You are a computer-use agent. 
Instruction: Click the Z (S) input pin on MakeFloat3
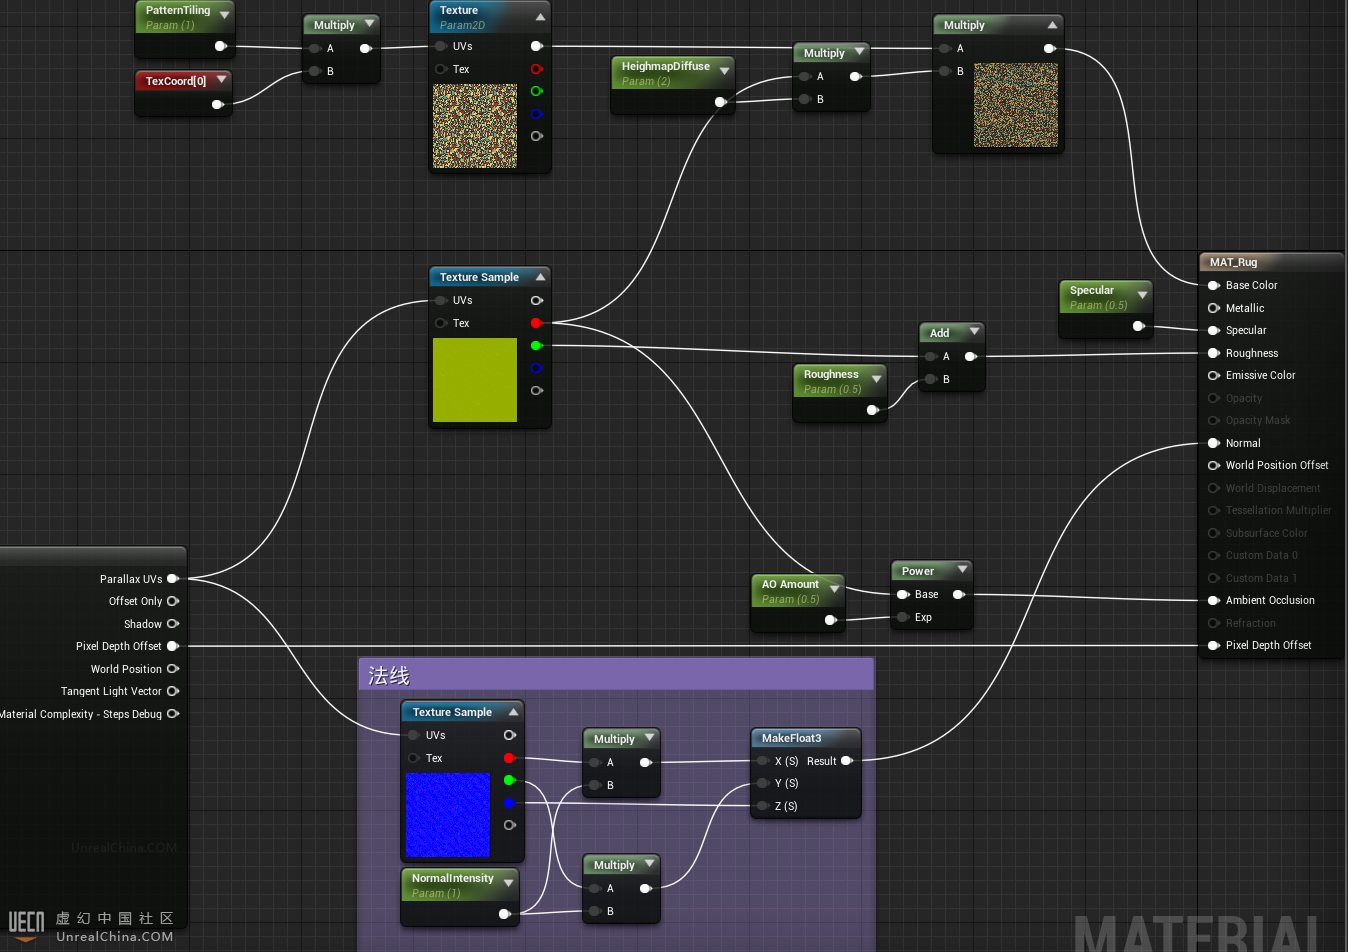pos(763,806)
